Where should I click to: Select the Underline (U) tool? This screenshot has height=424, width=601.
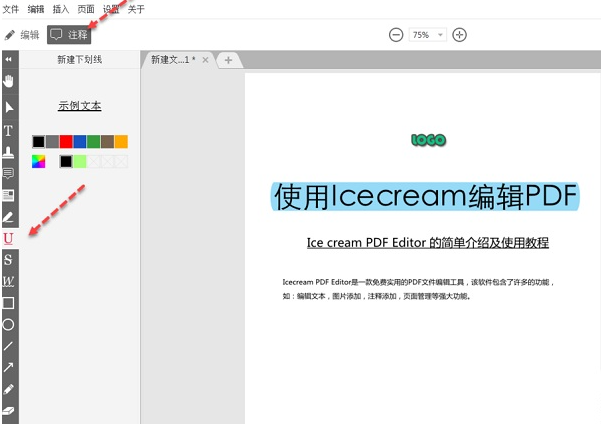(8, 238)
